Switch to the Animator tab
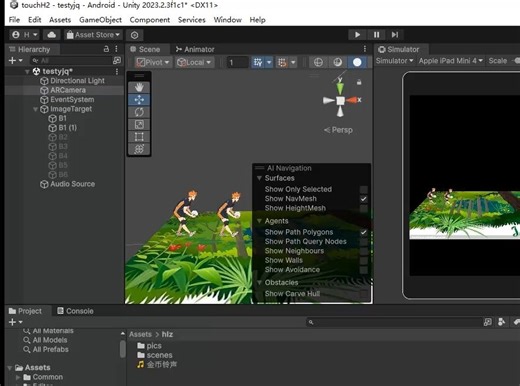520x386 pixels. pos(195,49)
